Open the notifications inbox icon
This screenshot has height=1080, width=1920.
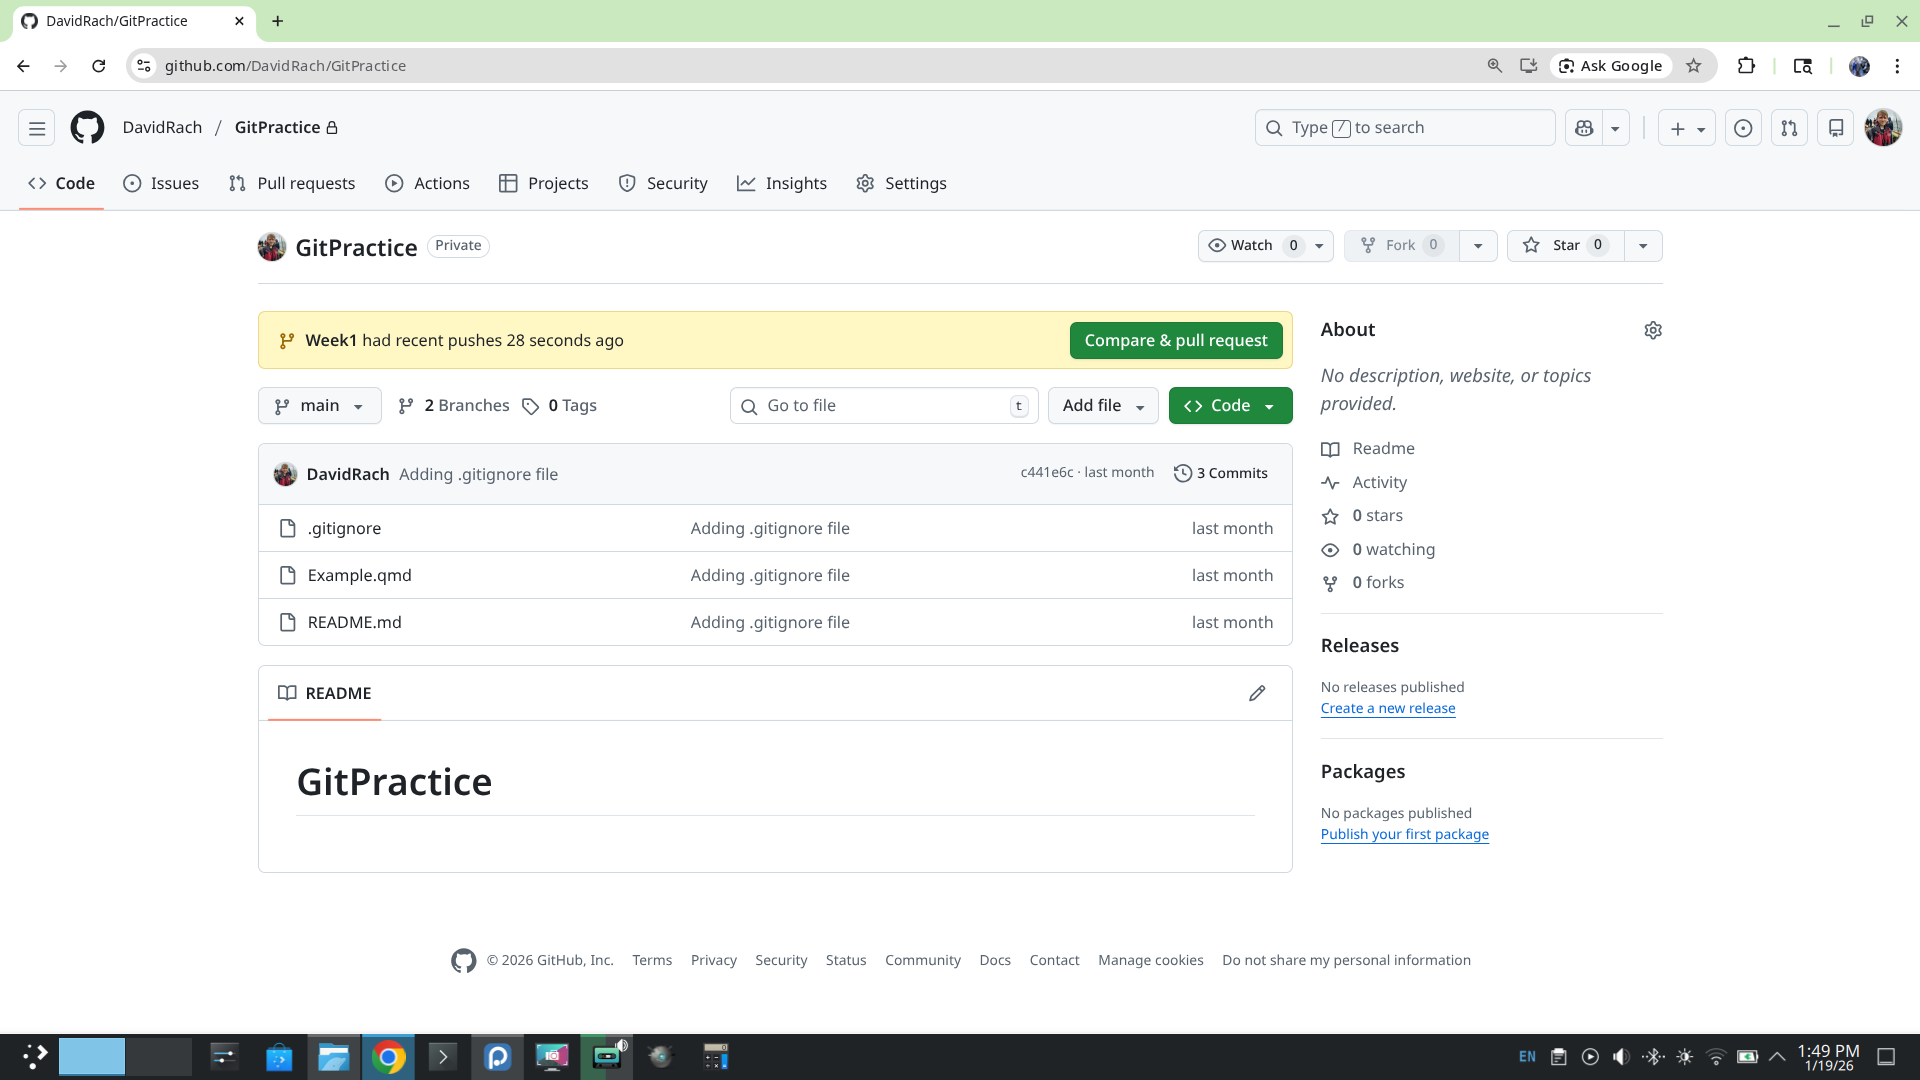1836,128
